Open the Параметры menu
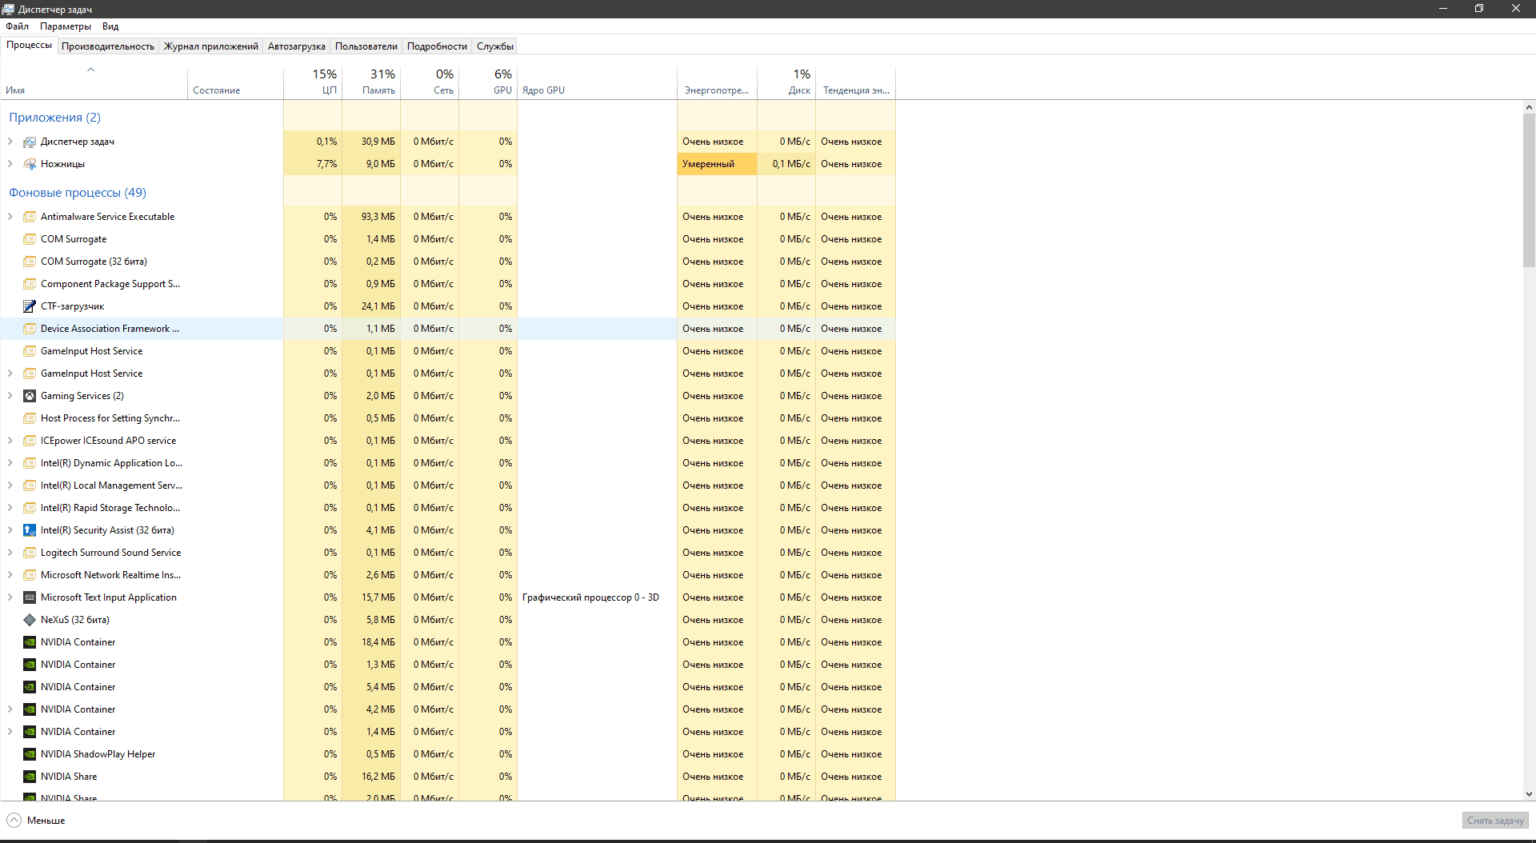Viewport: 1536px width, 843px height. 65,27
